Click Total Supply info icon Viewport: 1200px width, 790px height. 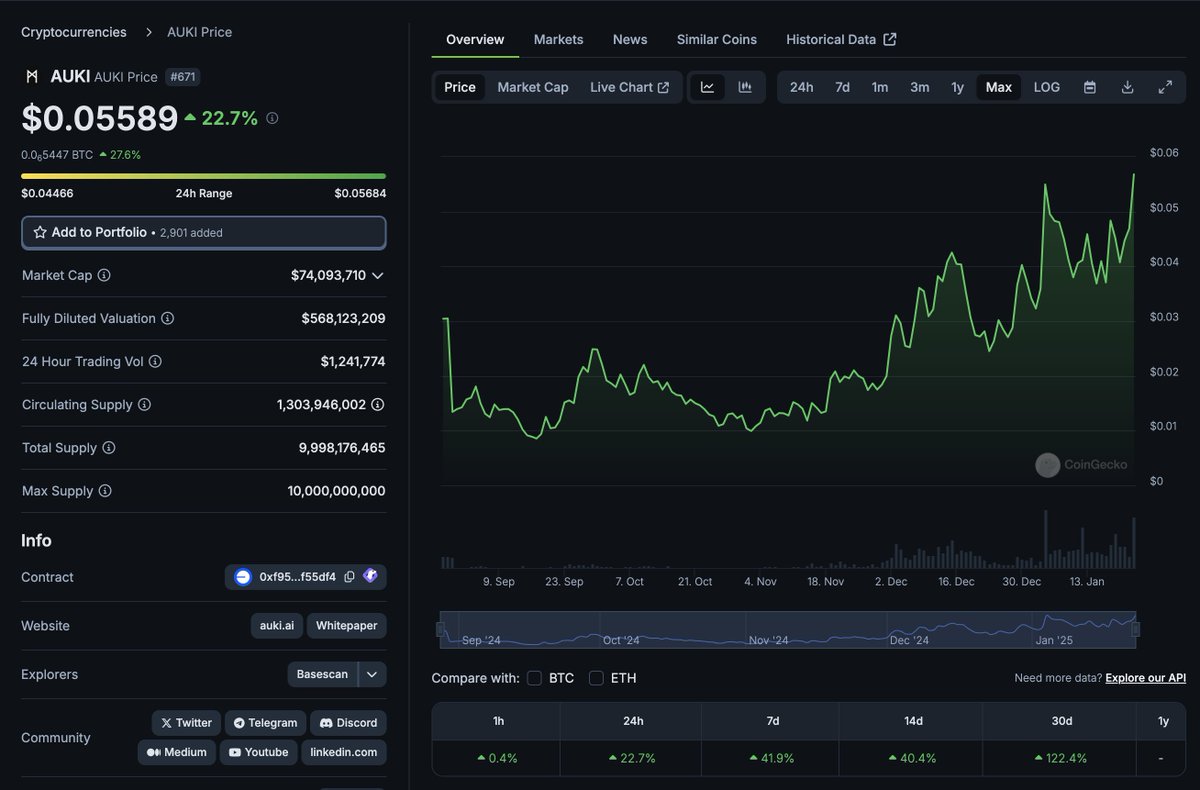[x=109, y=448]
